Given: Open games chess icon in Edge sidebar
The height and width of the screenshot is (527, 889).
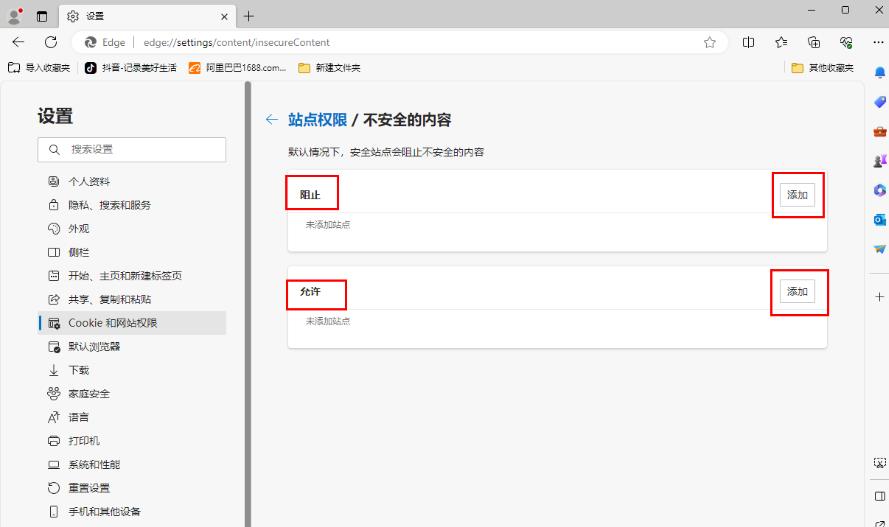Looking at the screenshot, I should 880,161.
